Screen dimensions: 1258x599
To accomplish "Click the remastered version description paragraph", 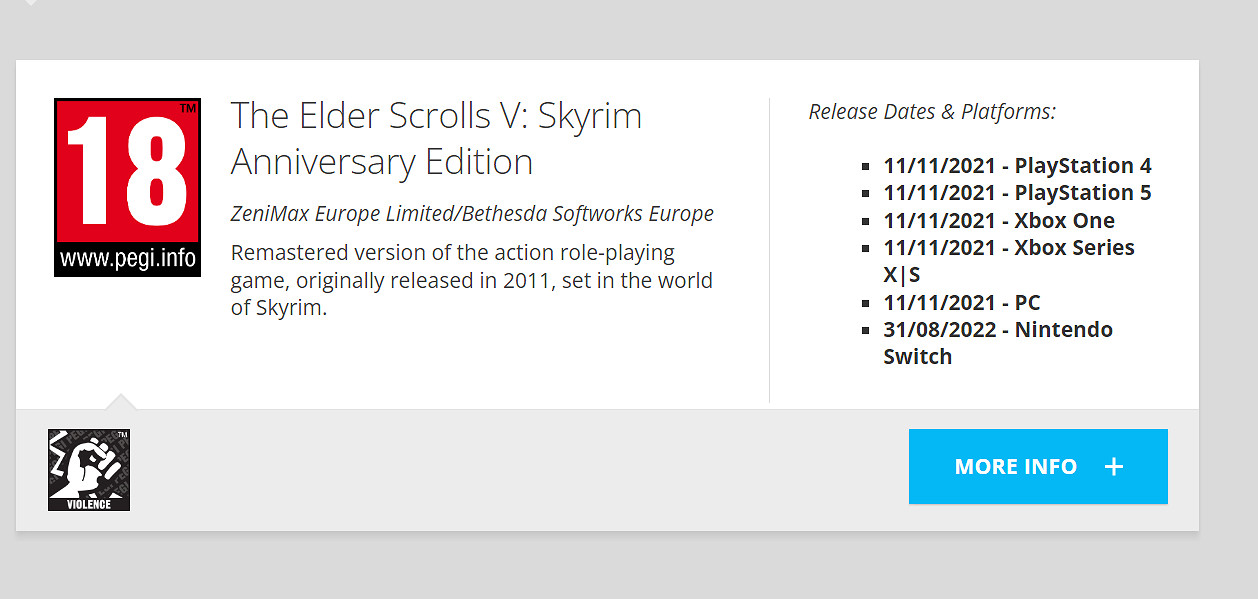I will coord(472,280).
